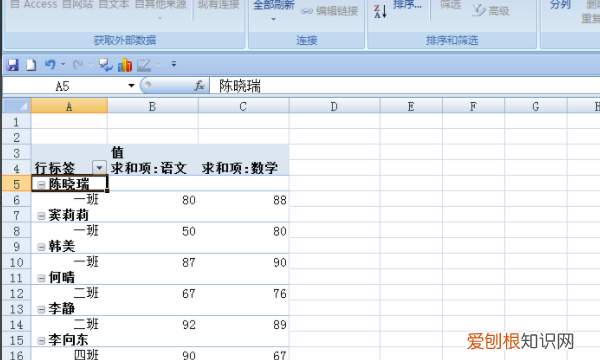Click the 一班 cell under 韩美

69,262
